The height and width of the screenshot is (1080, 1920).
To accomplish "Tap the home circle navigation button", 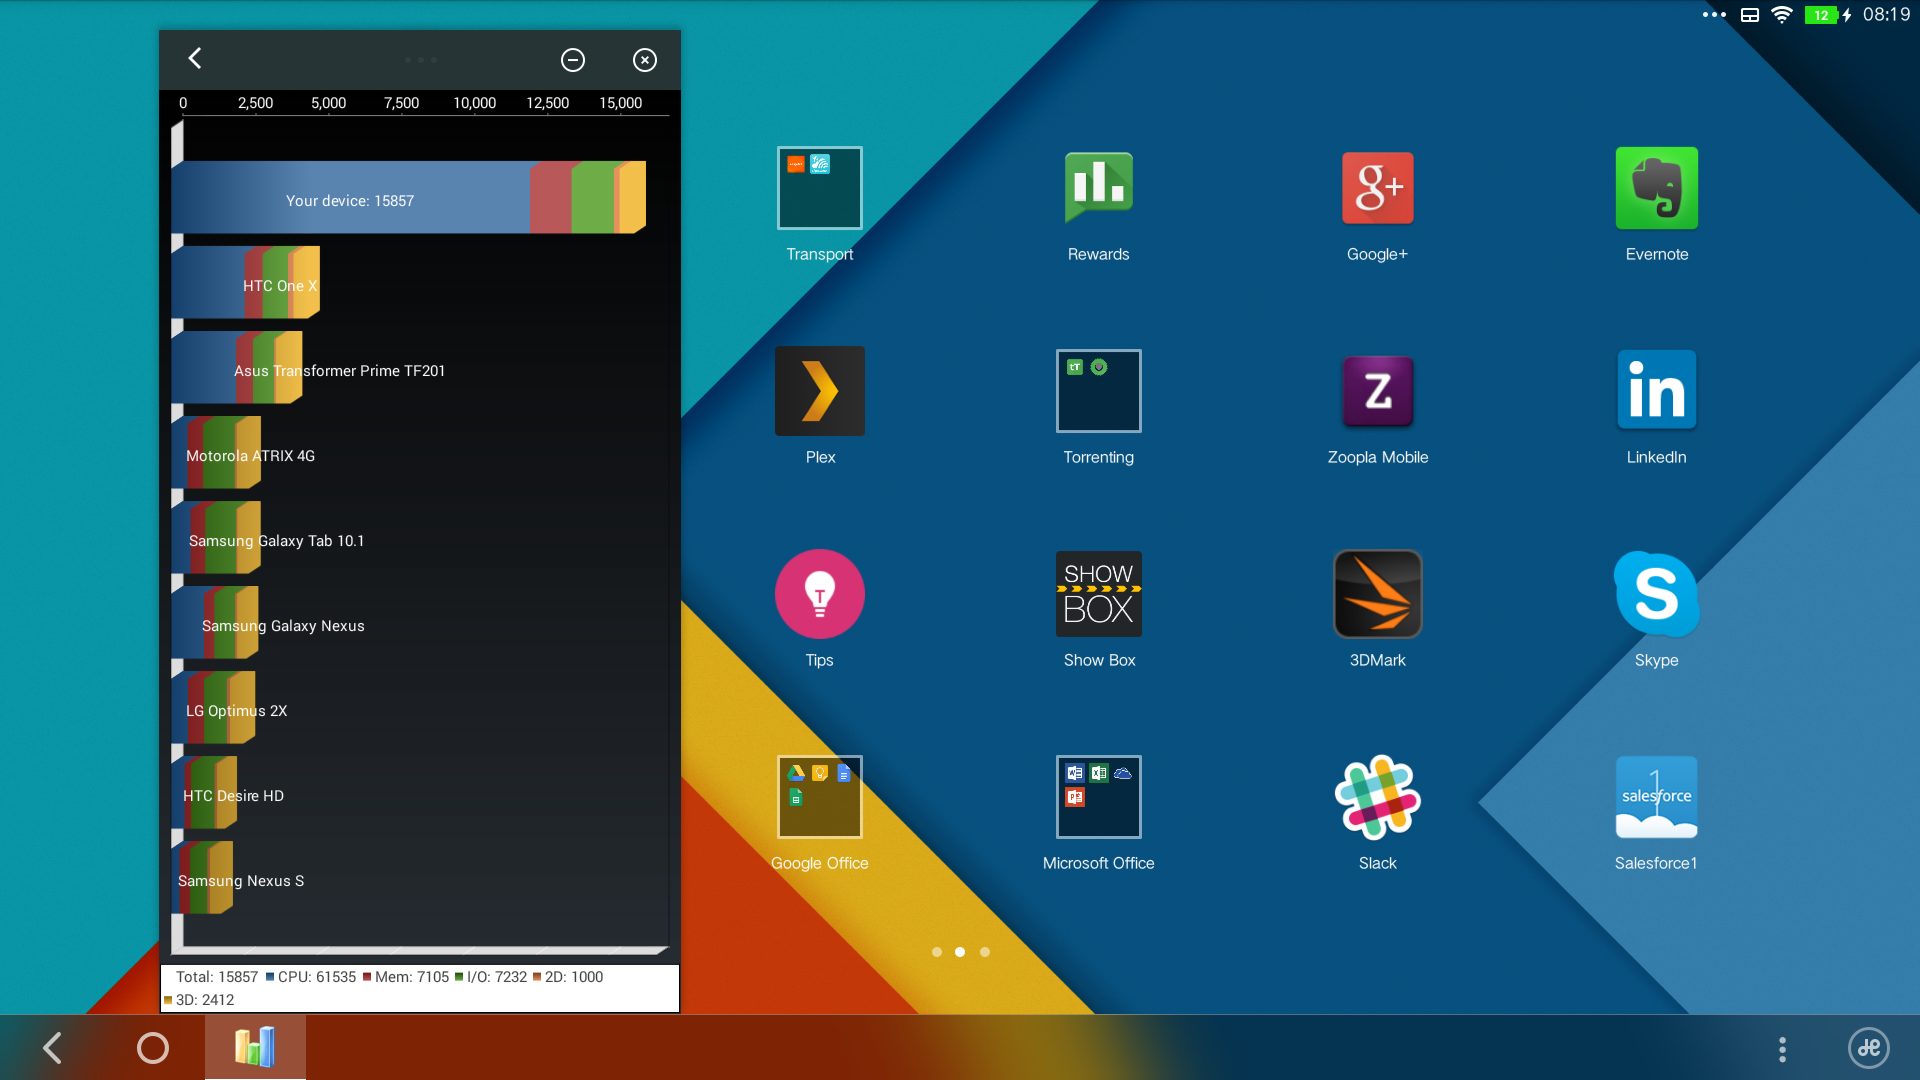I will click(153, 1048).
